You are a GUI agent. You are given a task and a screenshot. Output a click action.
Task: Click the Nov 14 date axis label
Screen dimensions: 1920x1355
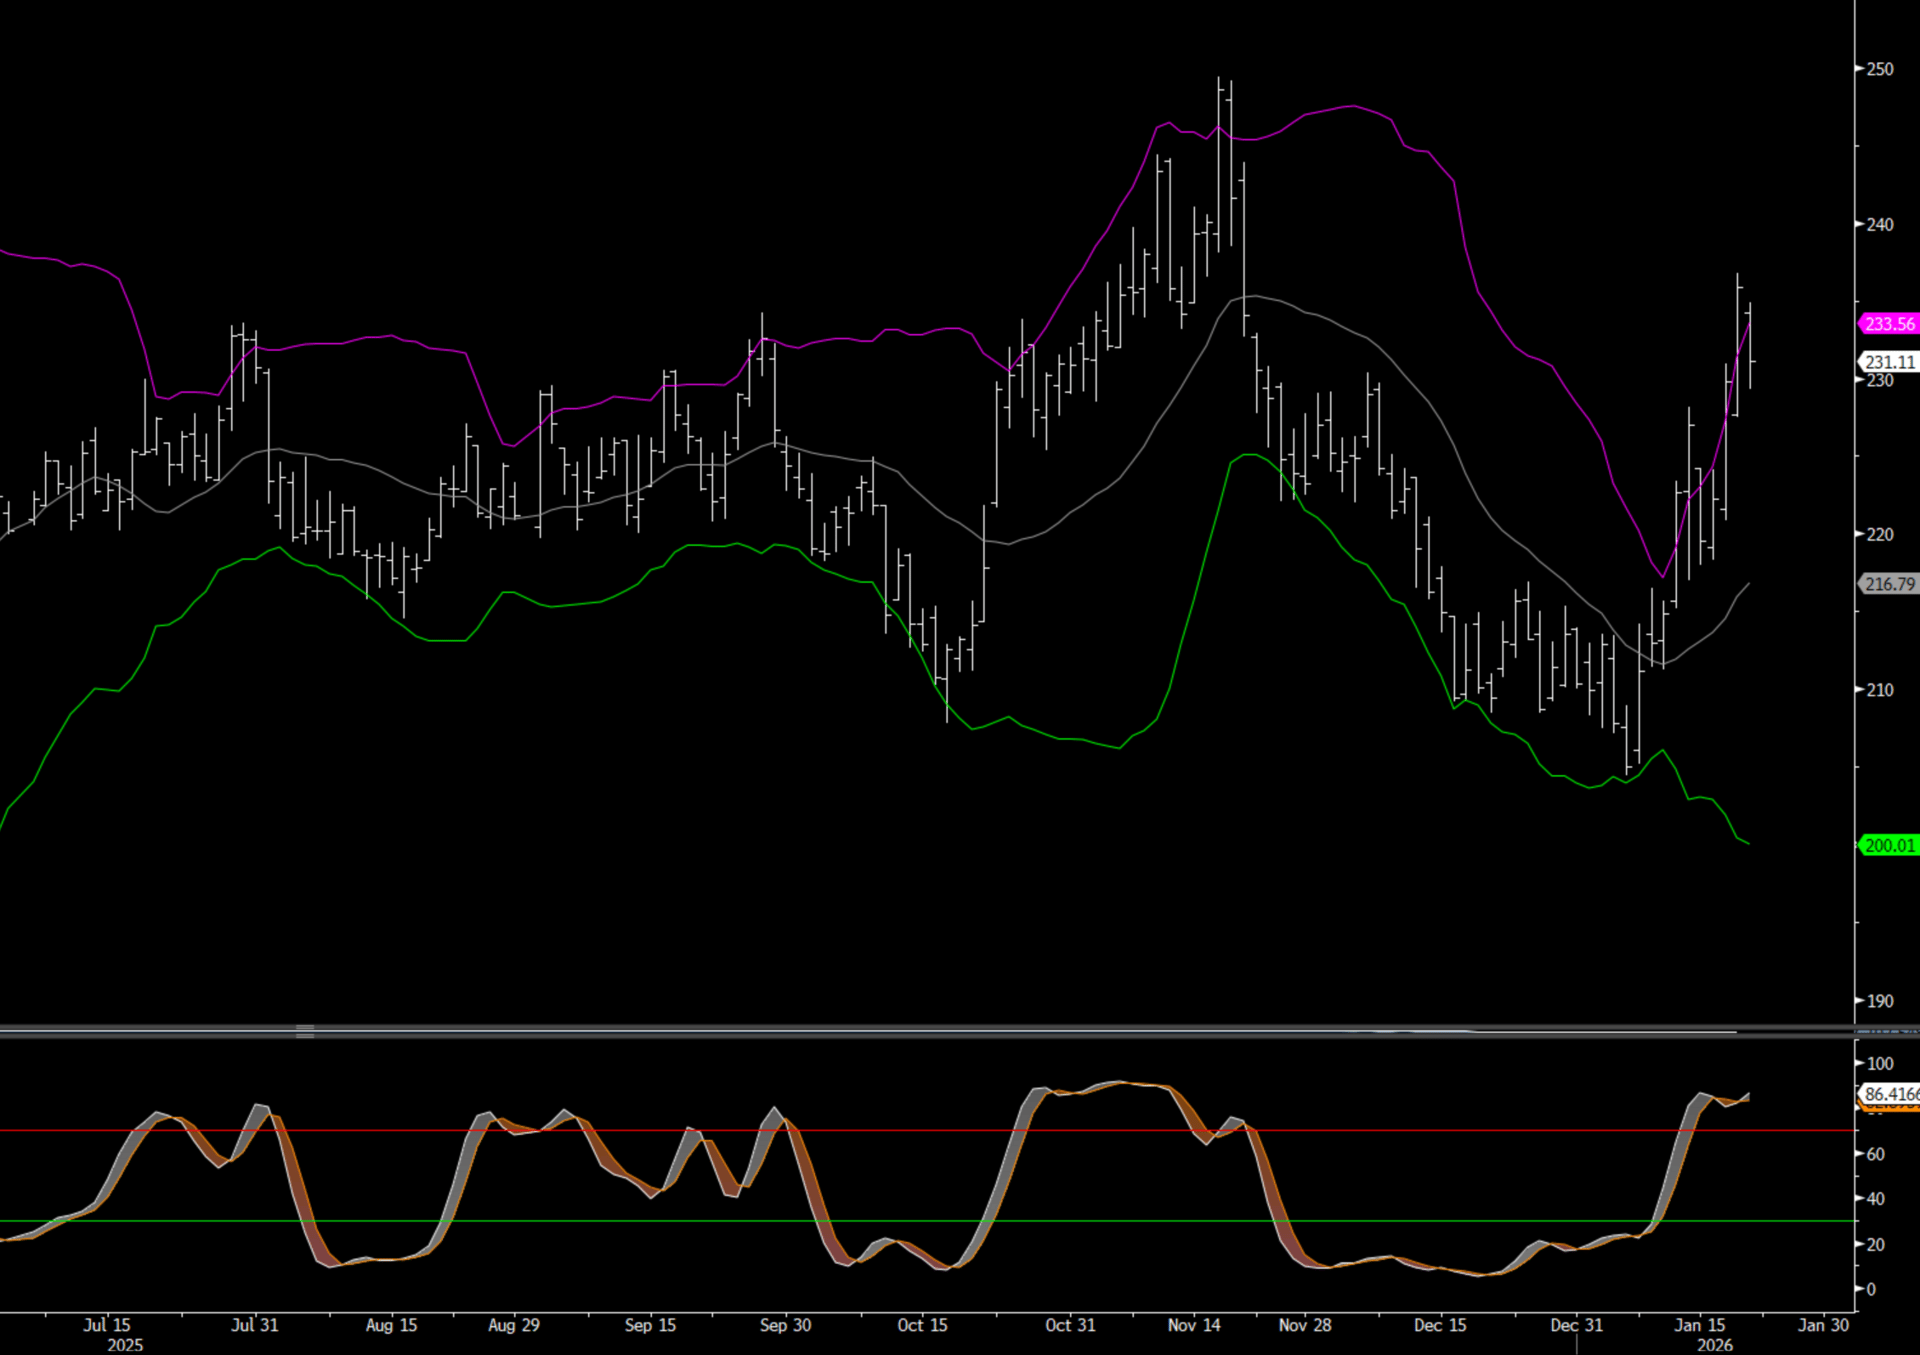tap(1194, 1325)
